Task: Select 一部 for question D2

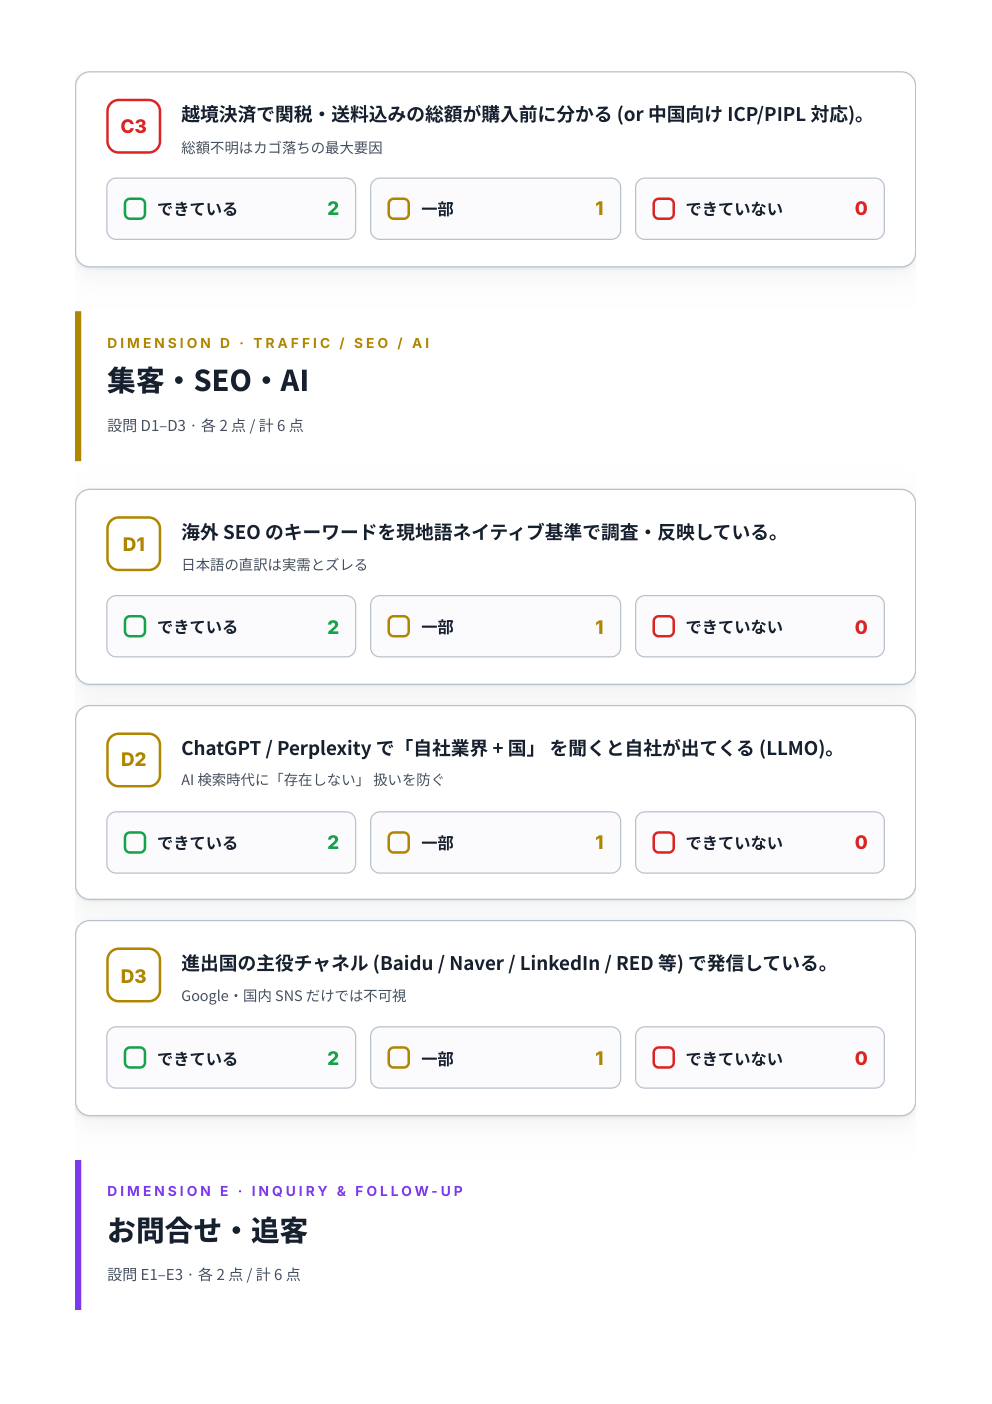Action: click(495, 843)
